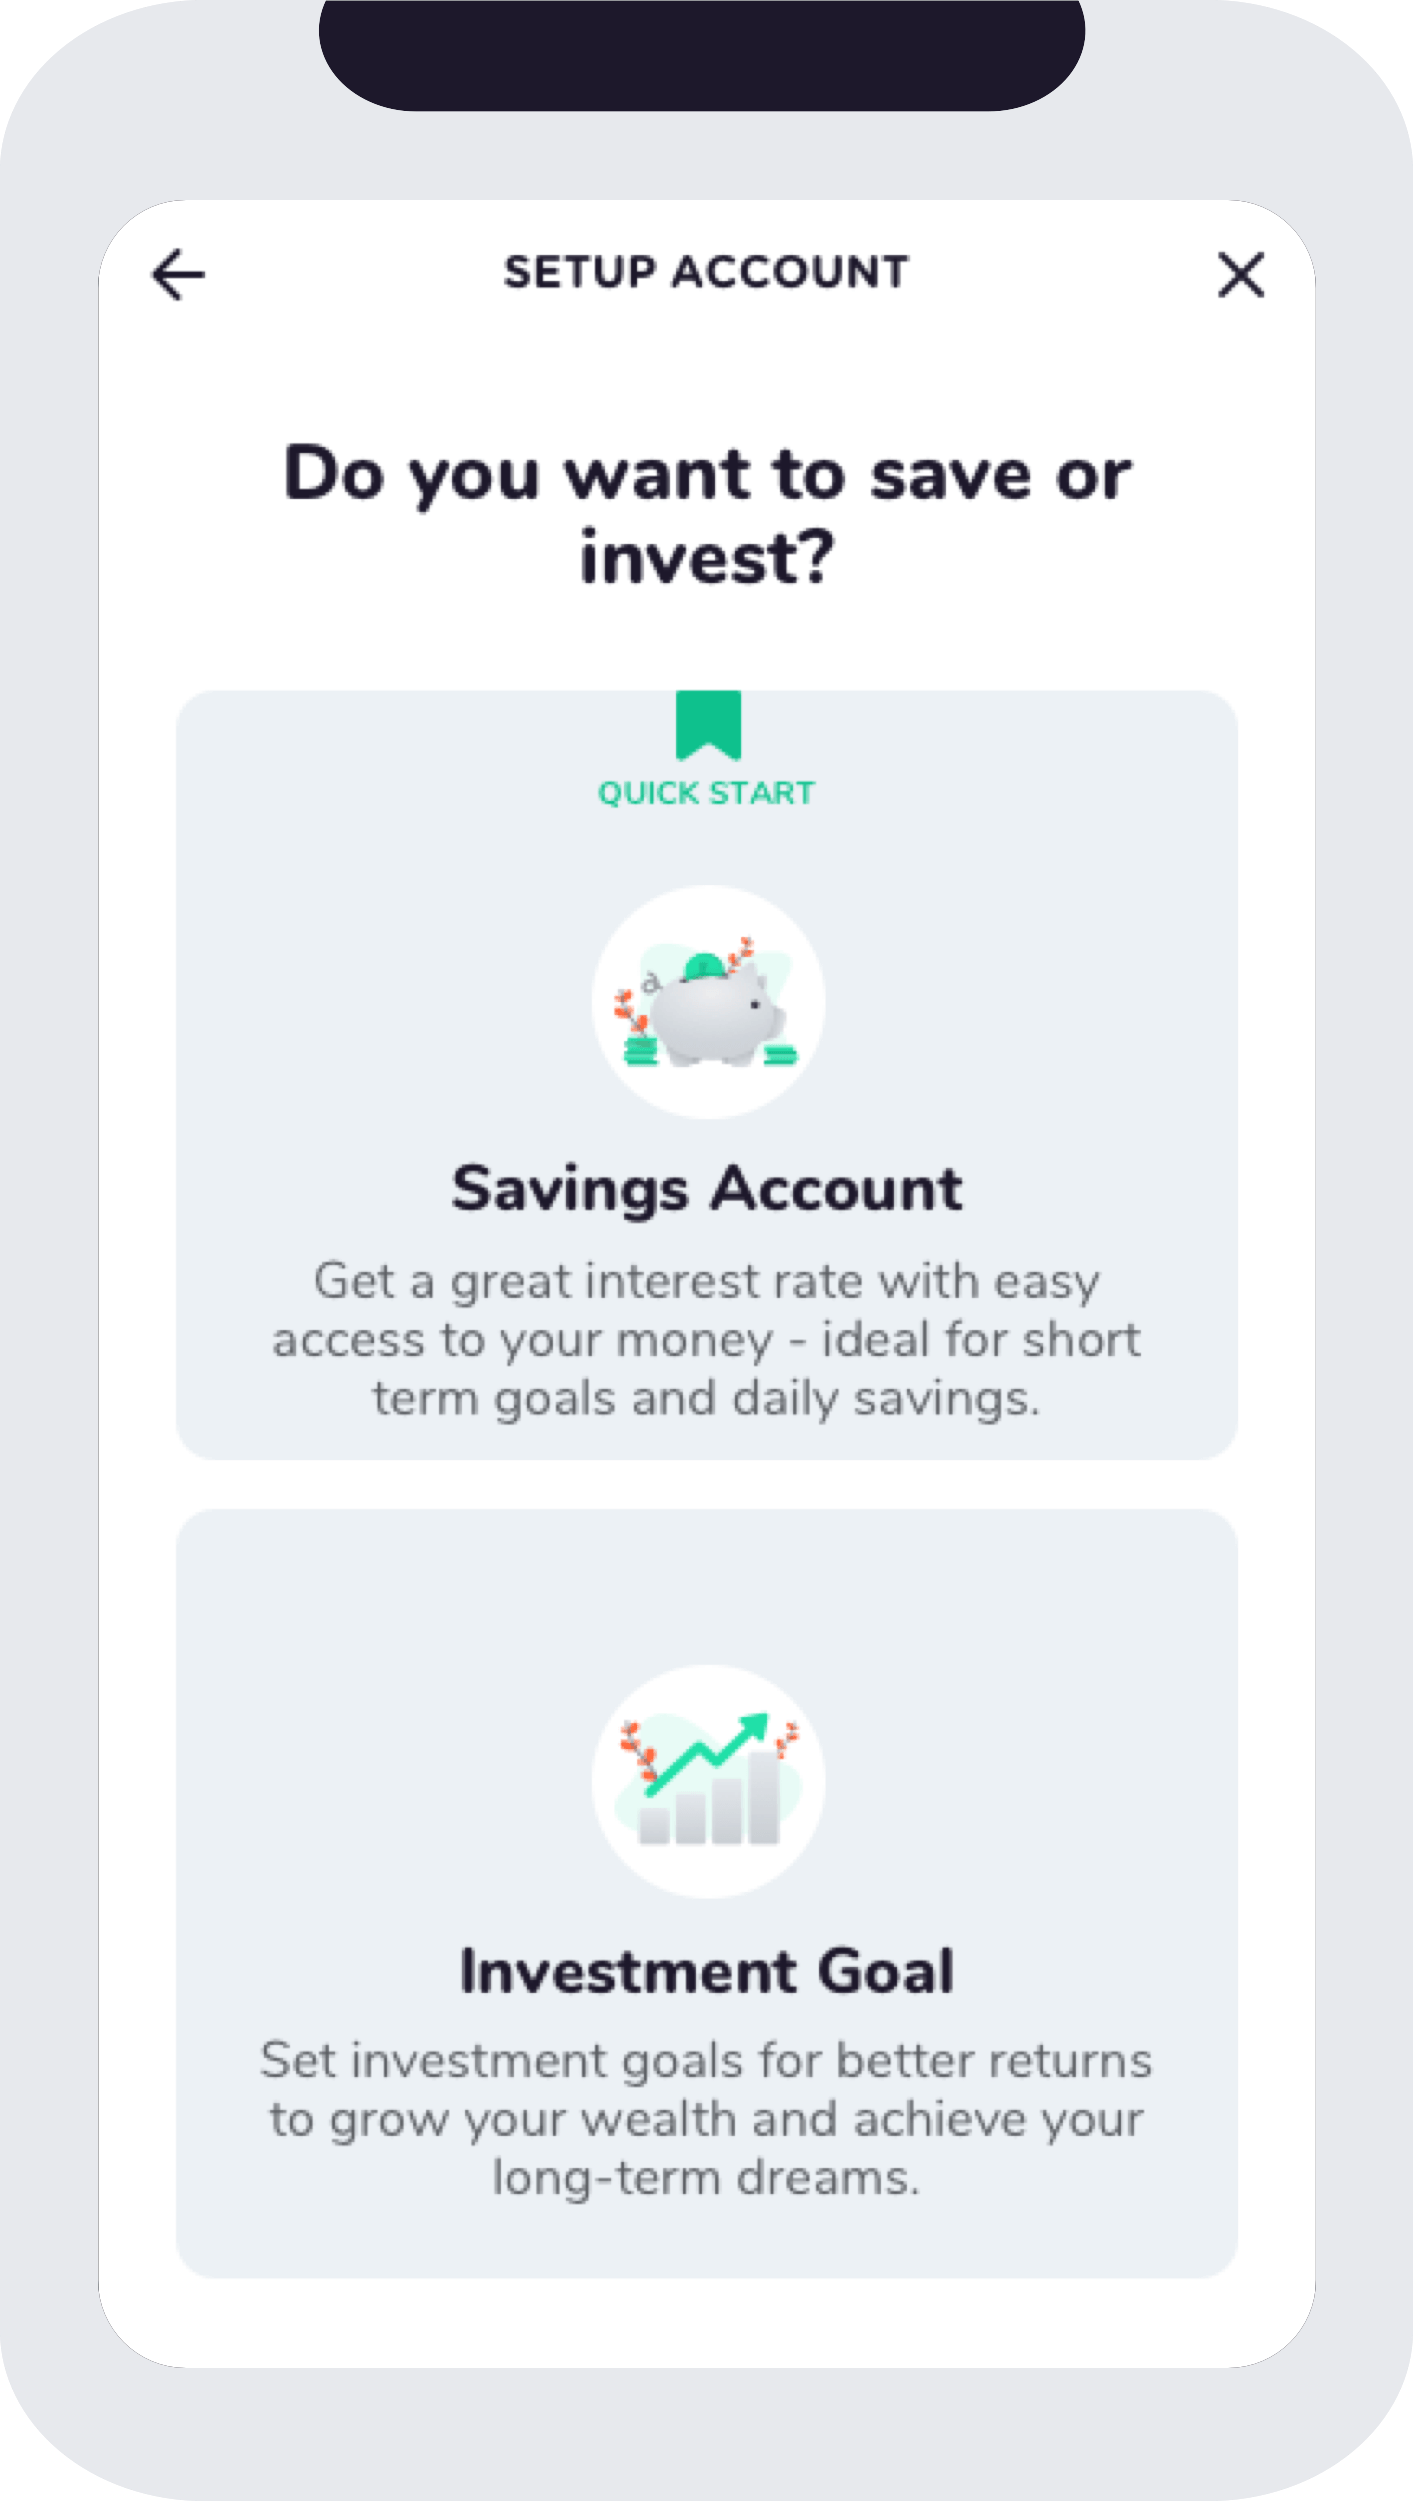Click the phone notch at the top

pyautogui.click(x=702, y=55)
